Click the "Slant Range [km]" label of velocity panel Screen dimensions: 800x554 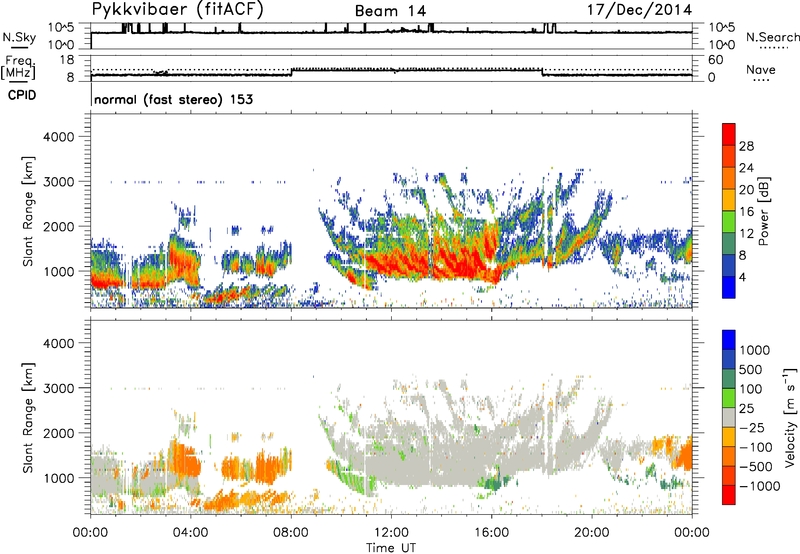28,418
